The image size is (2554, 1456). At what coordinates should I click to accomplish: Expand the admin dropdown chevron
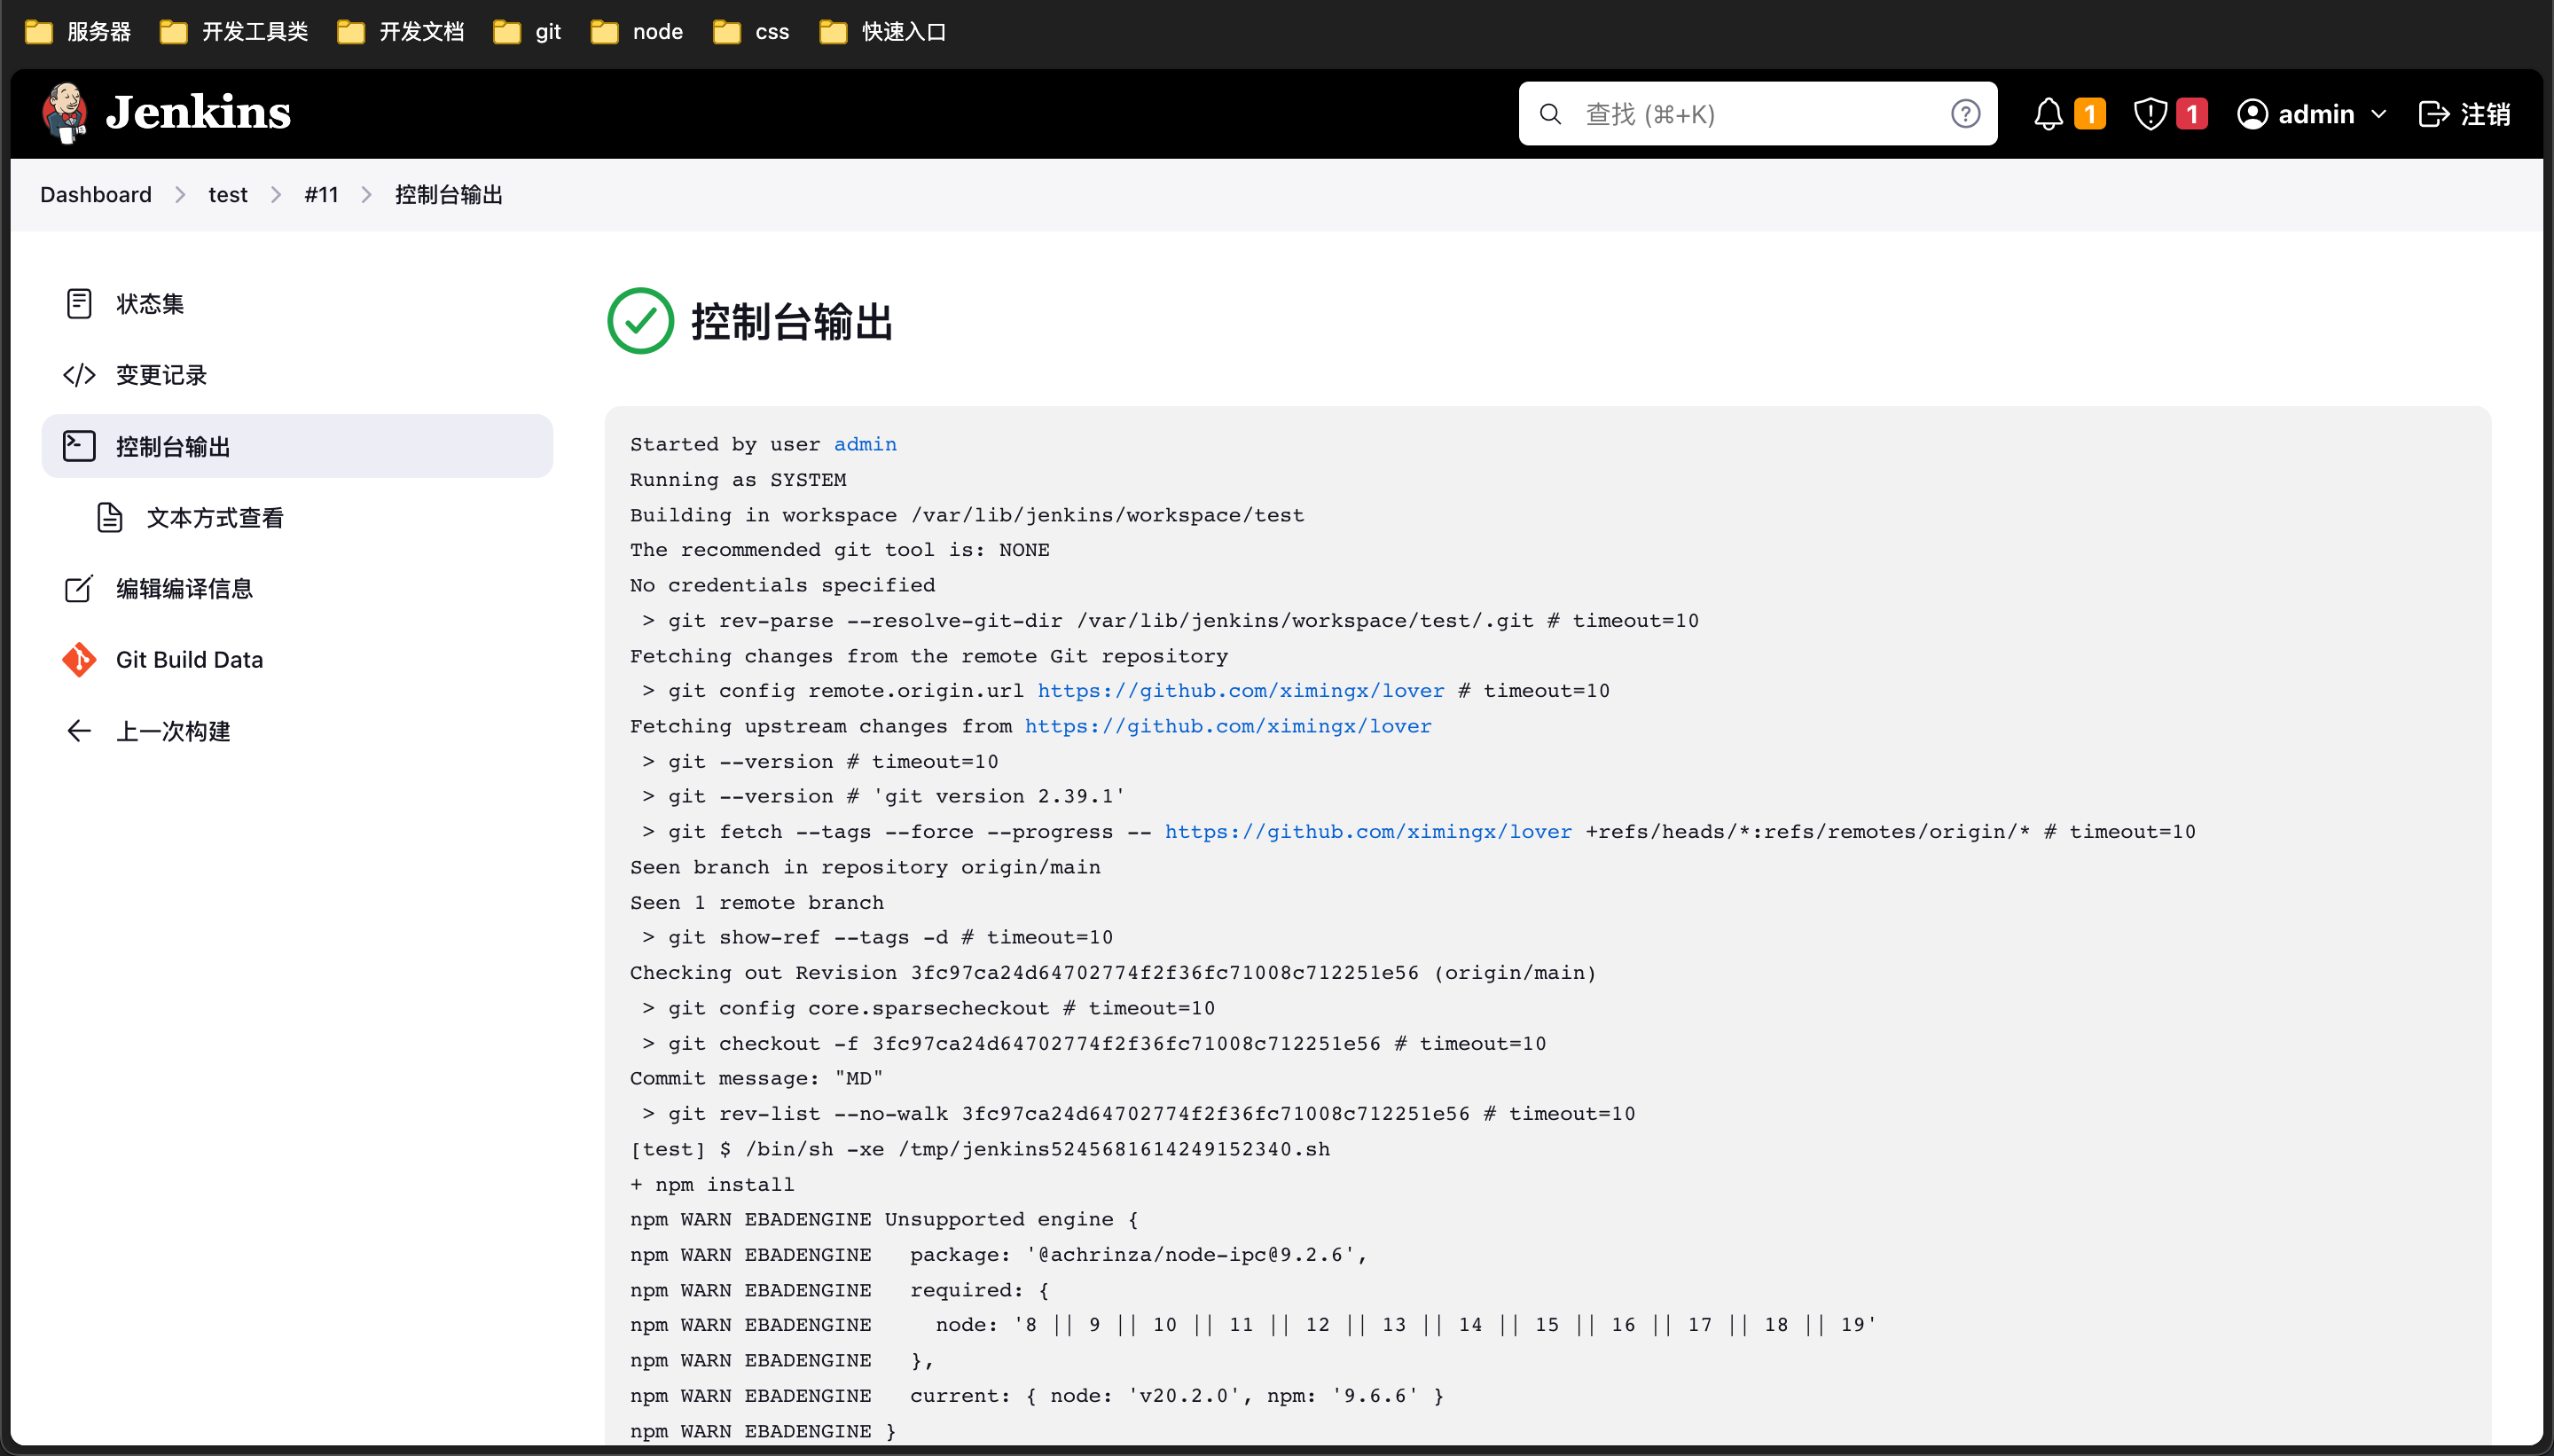click(2378, 114)
